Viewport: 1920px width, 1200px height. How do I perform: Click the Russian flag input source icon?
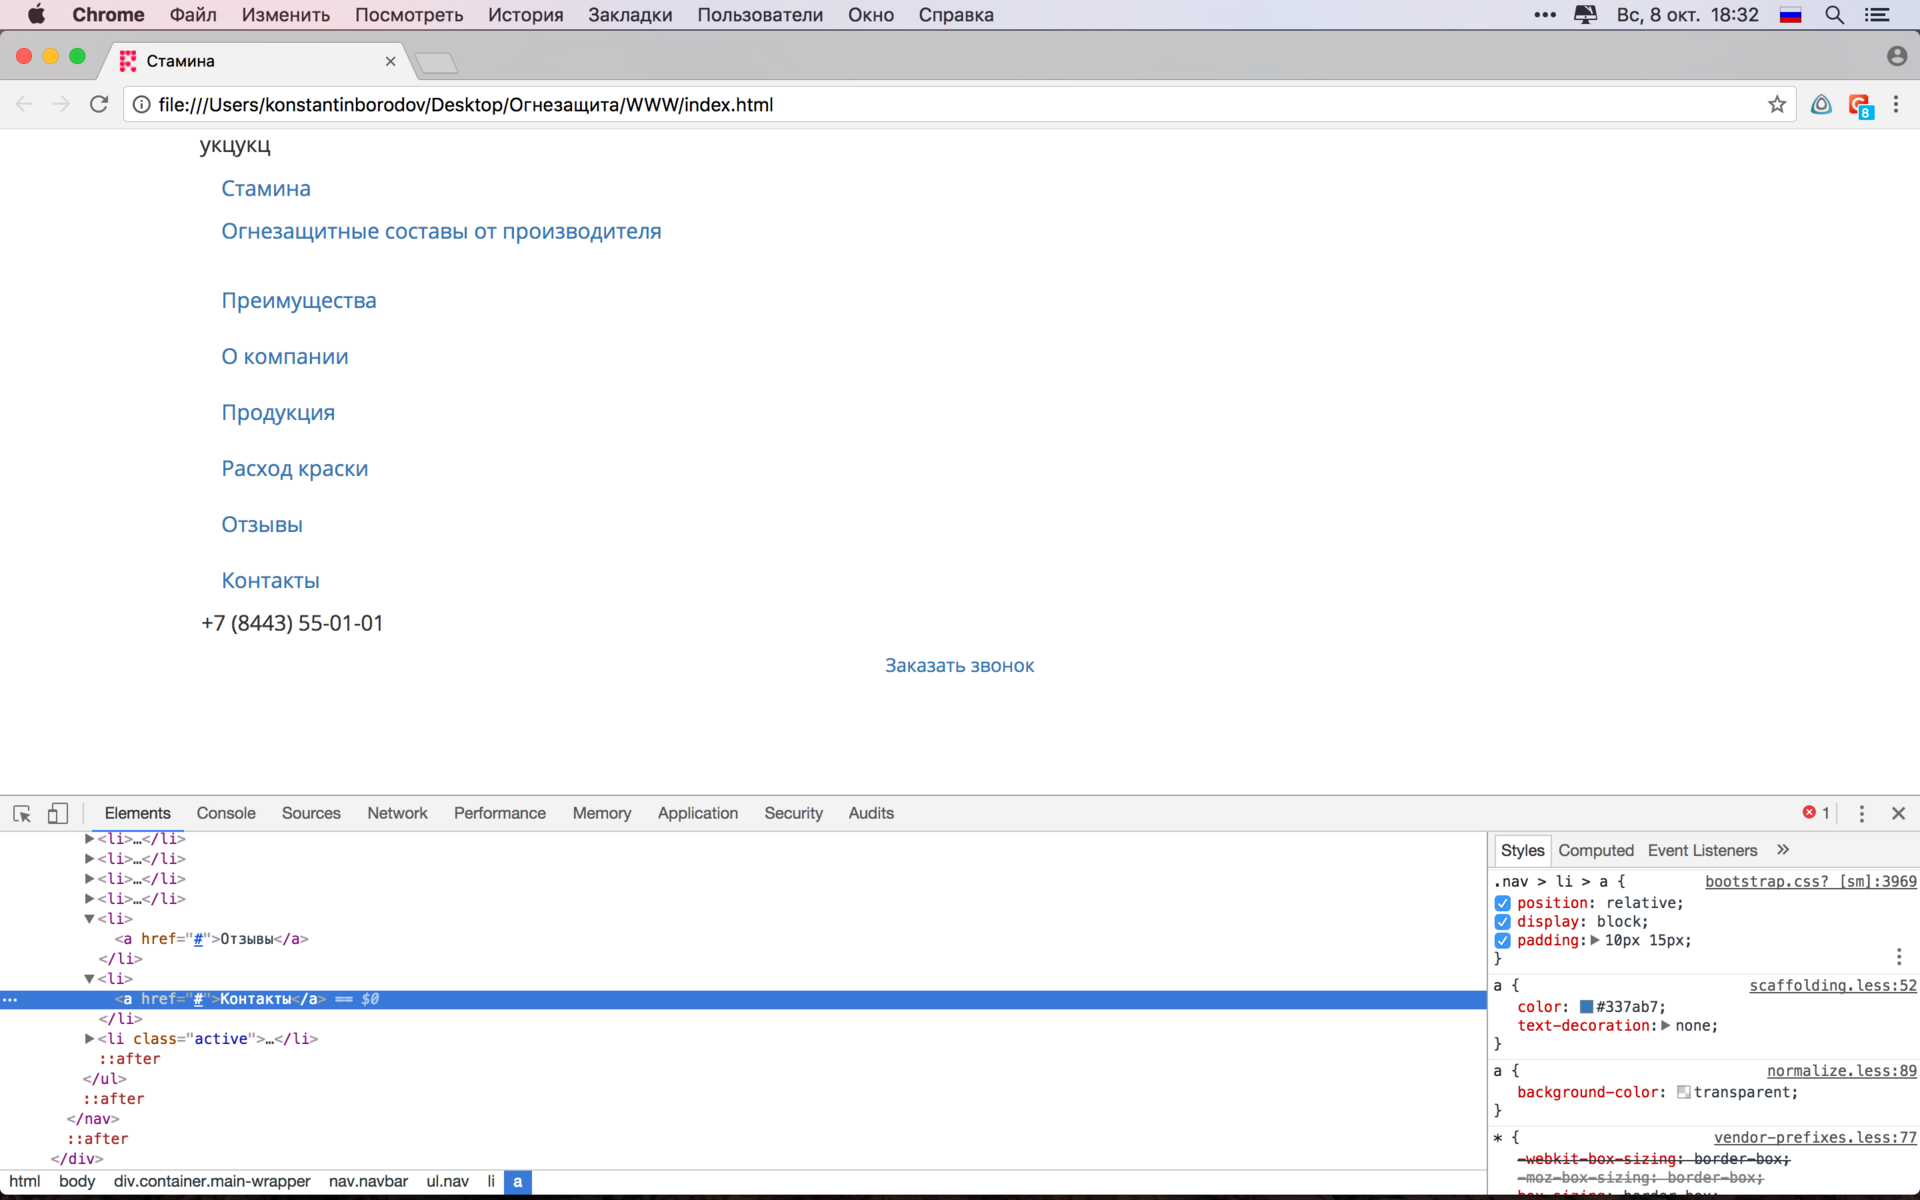pos(1790,15)
